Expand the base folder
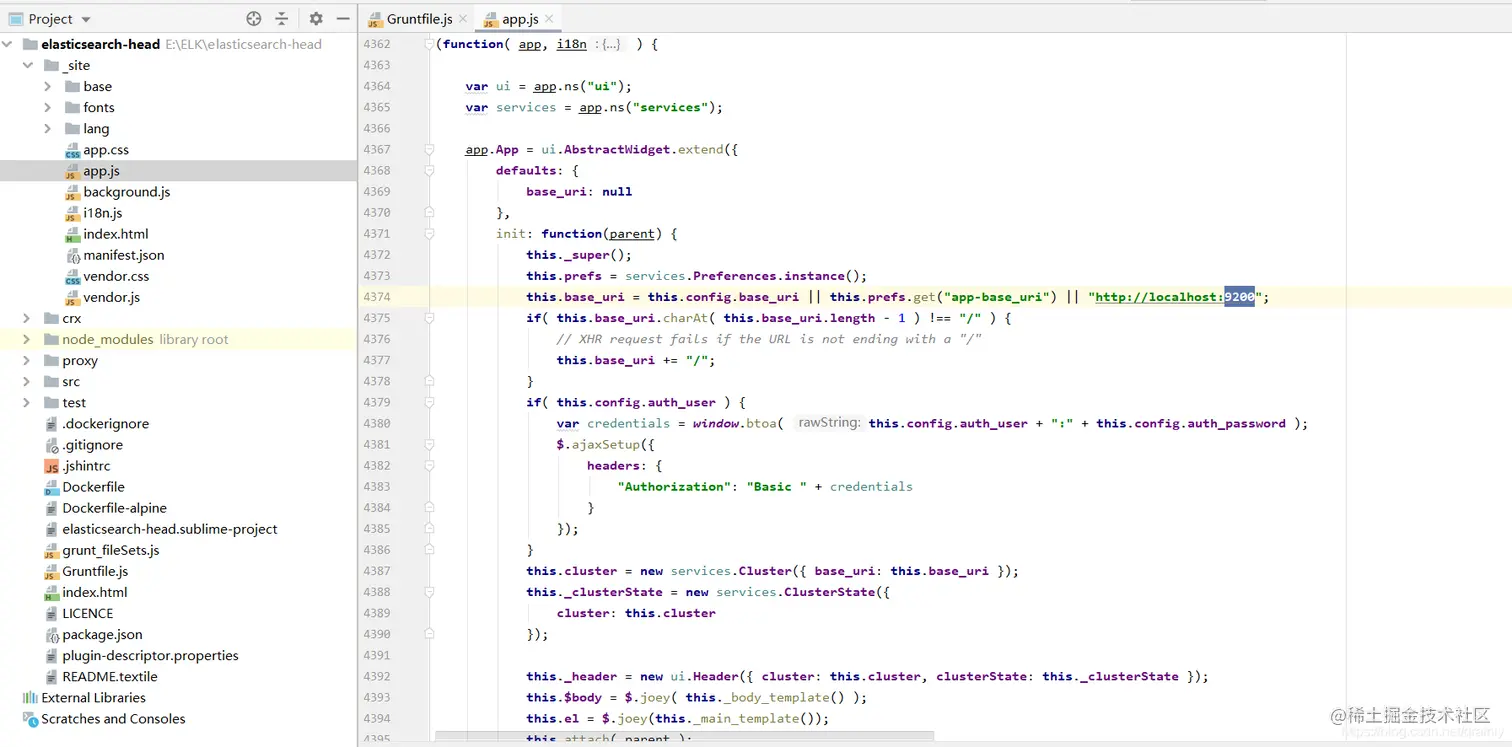Viewport: 1512px width, 747px height. pyautogui.click(x=48, y=86)
